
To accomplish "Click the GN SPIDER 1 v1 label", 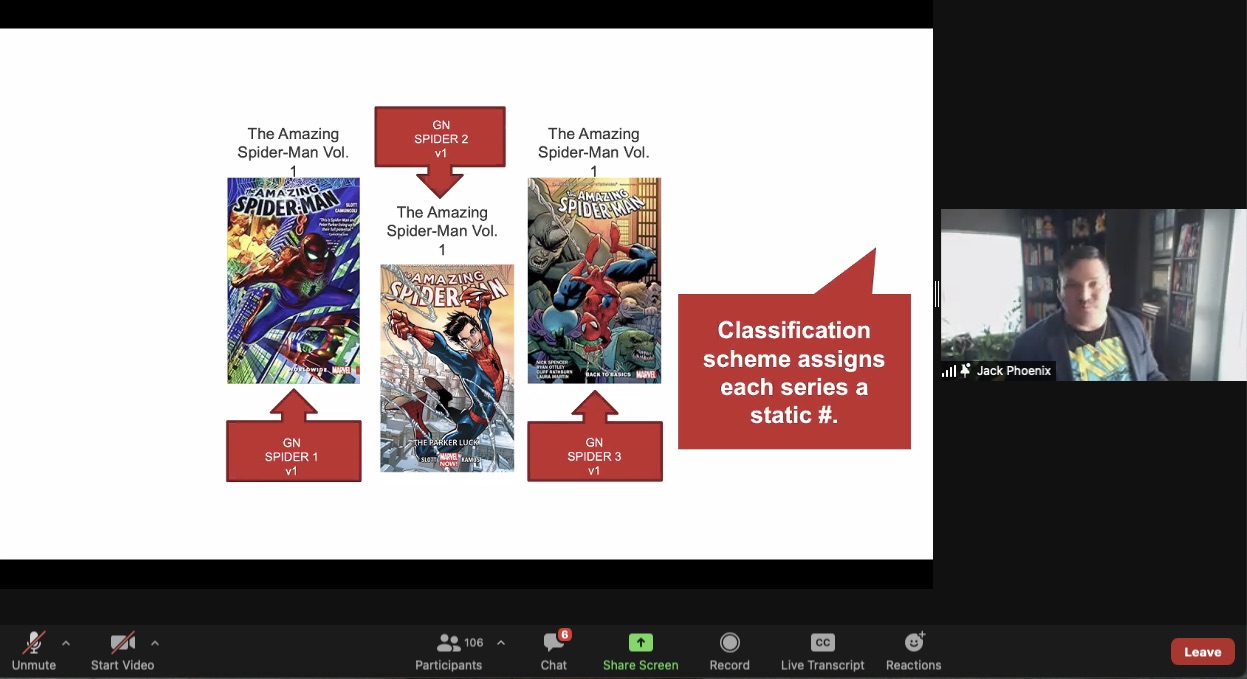I will [x=292, y=457].
